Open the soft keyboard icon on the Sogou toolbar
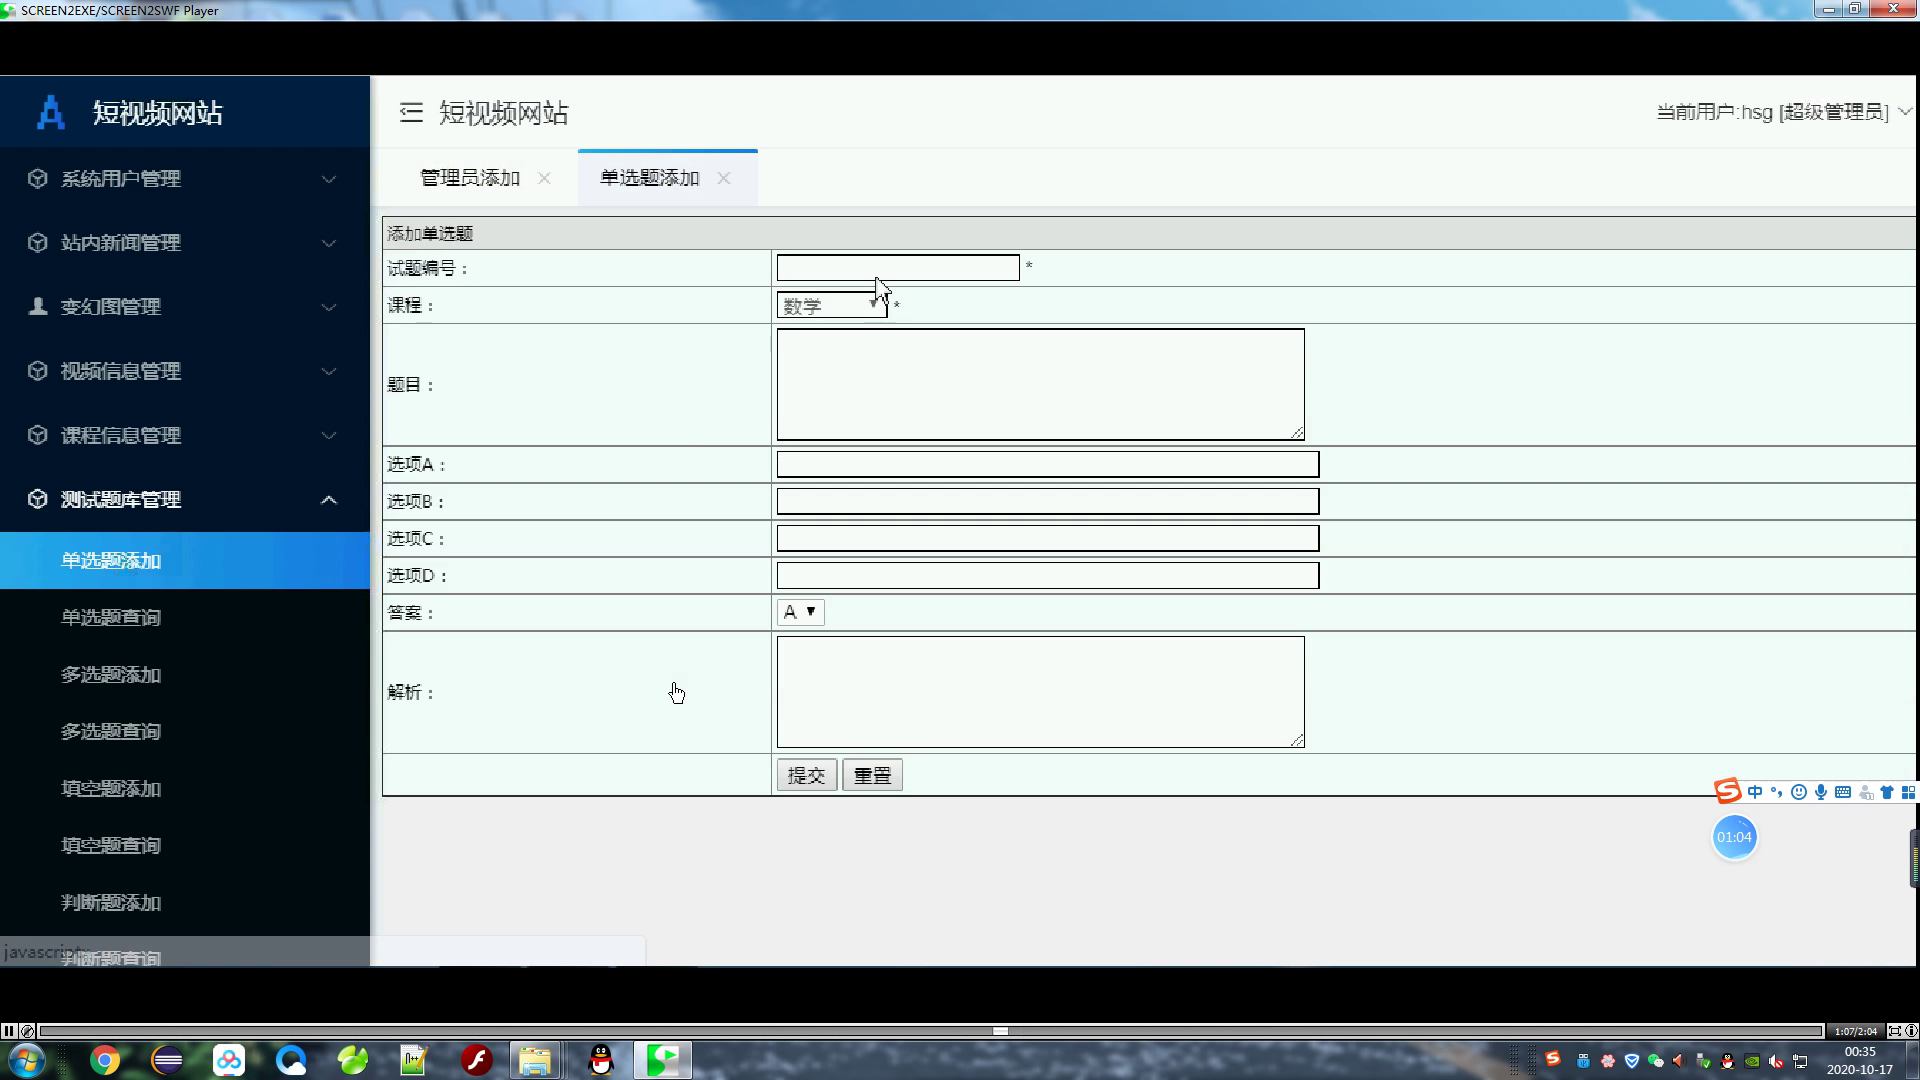The width and height of the screenshot is (1920, 1080). (x=1843, y=792)
